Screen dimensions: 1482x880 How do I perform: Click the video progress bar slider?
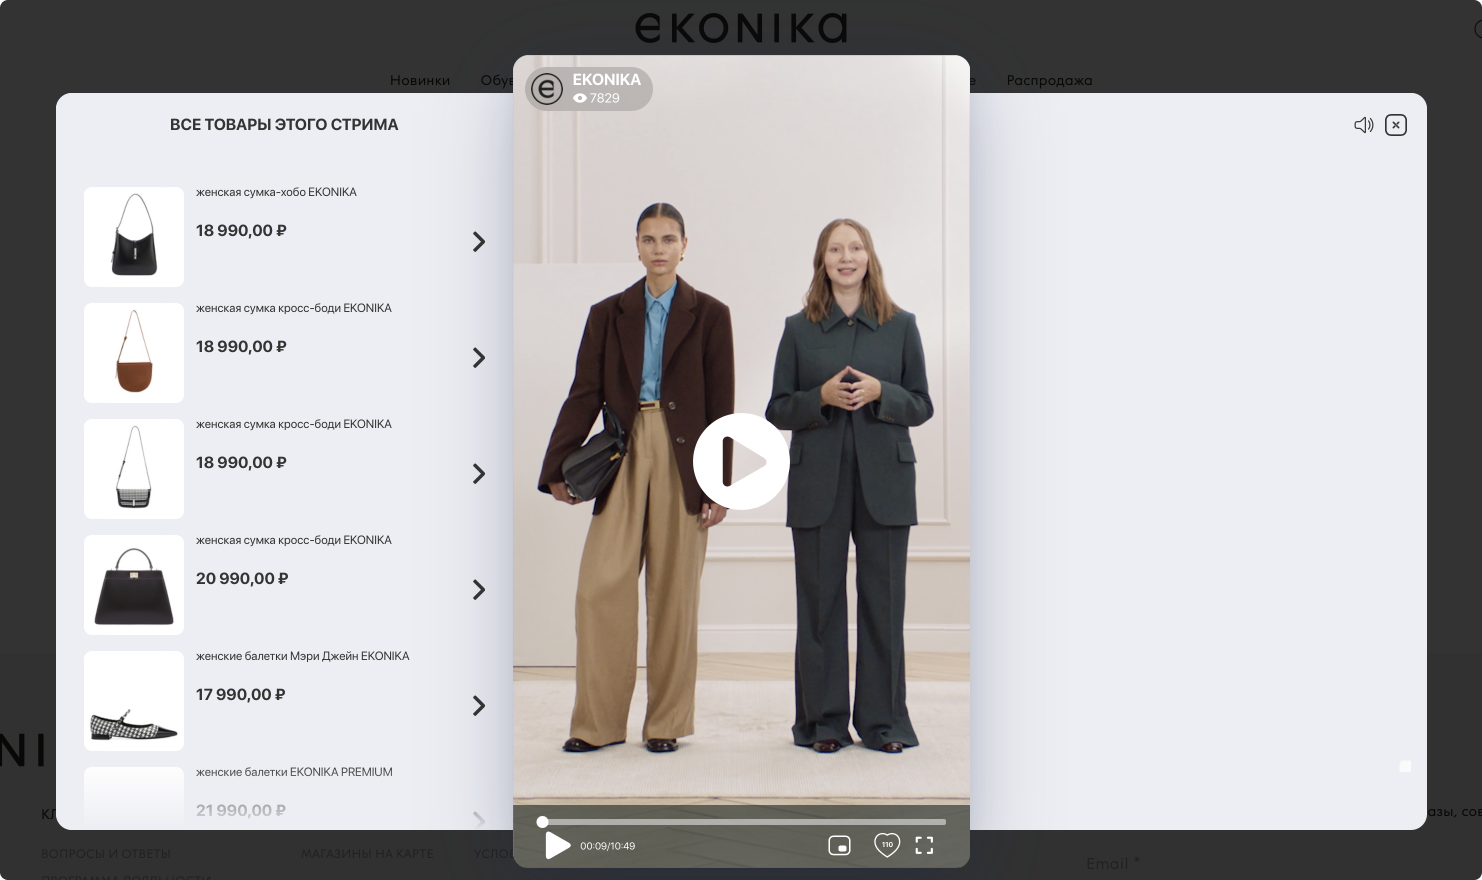tap(742, 822)
